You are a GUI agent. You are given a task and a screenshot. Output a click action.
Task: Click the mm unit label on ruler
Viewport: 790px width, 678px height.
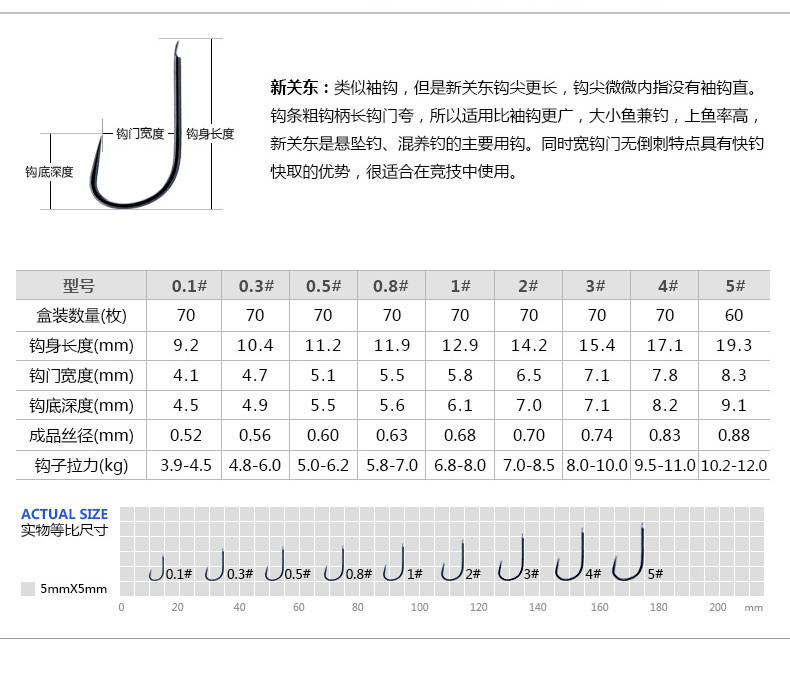[x=754, y=608]
